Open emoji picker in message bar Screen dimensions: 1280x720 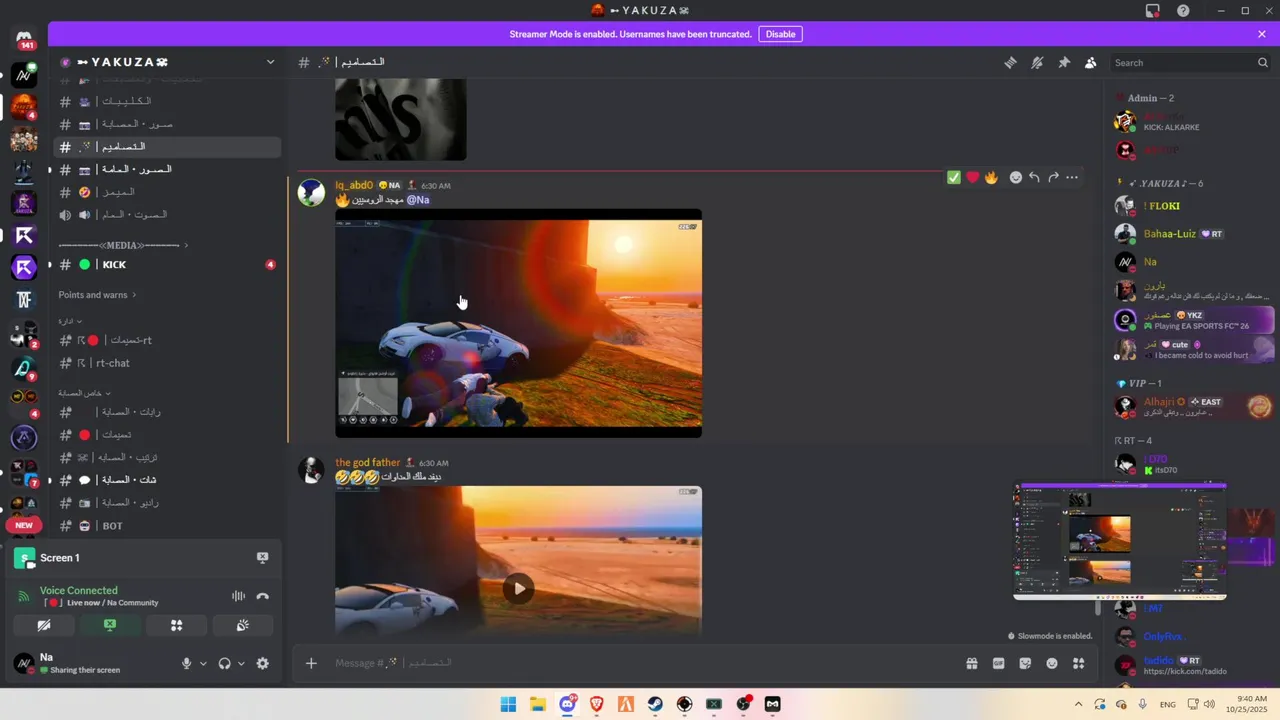[1052, 663]
